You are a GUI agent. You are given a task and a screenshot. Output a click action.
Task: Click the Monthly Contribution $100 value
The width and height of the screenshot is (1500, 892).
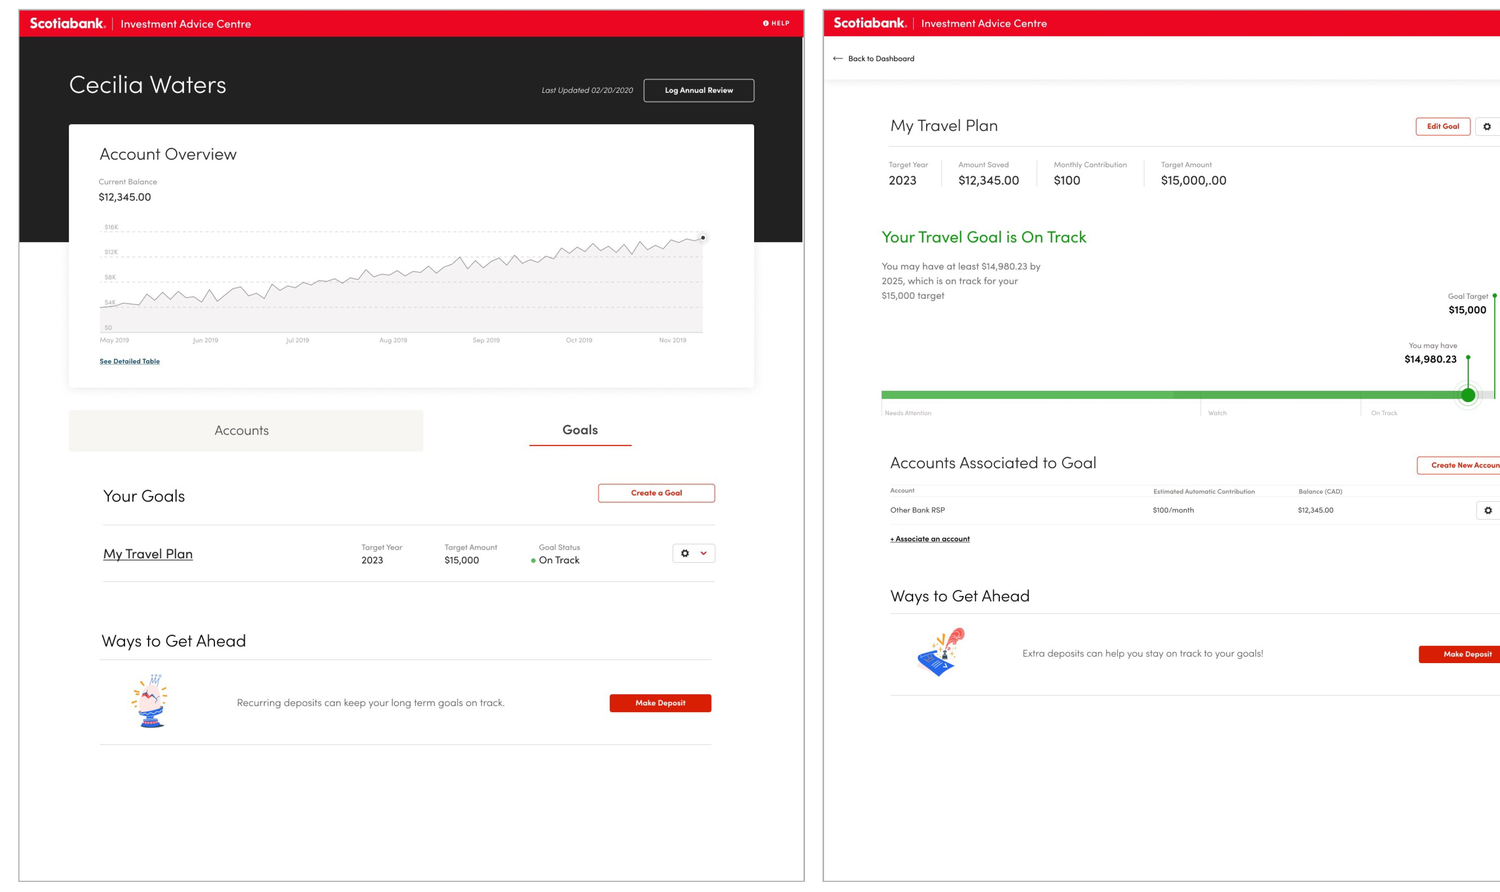1067,181
